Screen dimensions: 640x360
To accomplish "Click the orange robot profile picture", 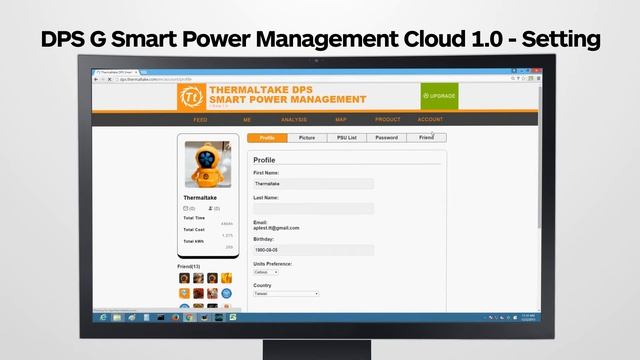I will pyautogui.click(x=208, y=164).
